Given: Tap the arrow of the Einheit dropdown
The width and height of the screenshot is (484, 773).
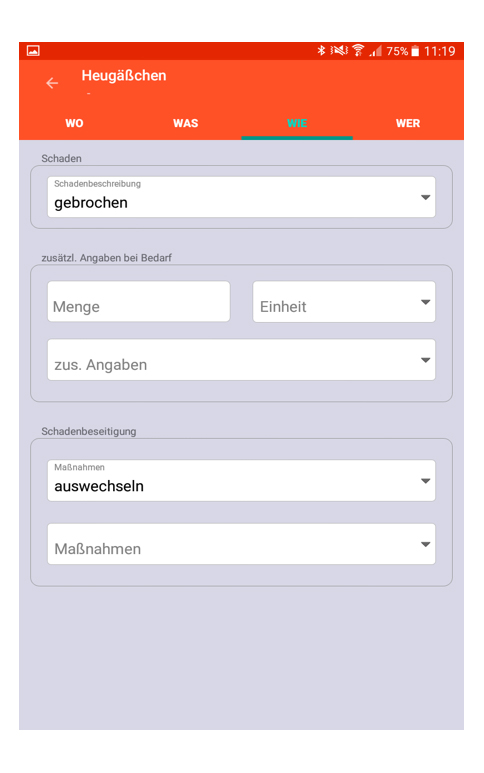Looking at the screenshot, I should pos(425,302).
